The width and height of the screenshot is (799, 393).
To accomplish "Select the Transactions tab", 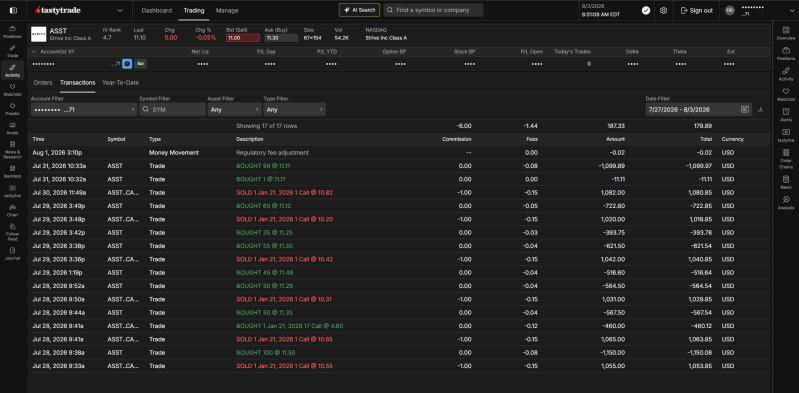I will point(77,83).
